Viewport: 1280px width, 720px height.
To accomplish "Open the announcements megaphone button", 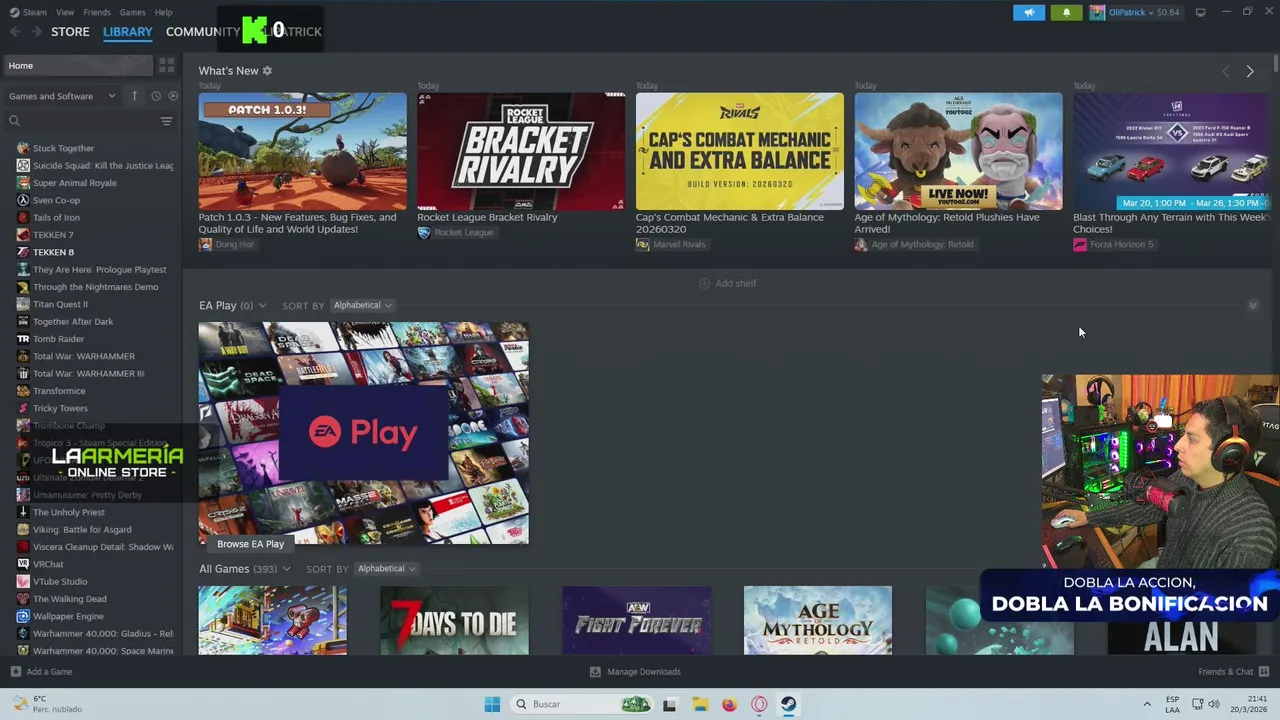I will coord(1029,12).
